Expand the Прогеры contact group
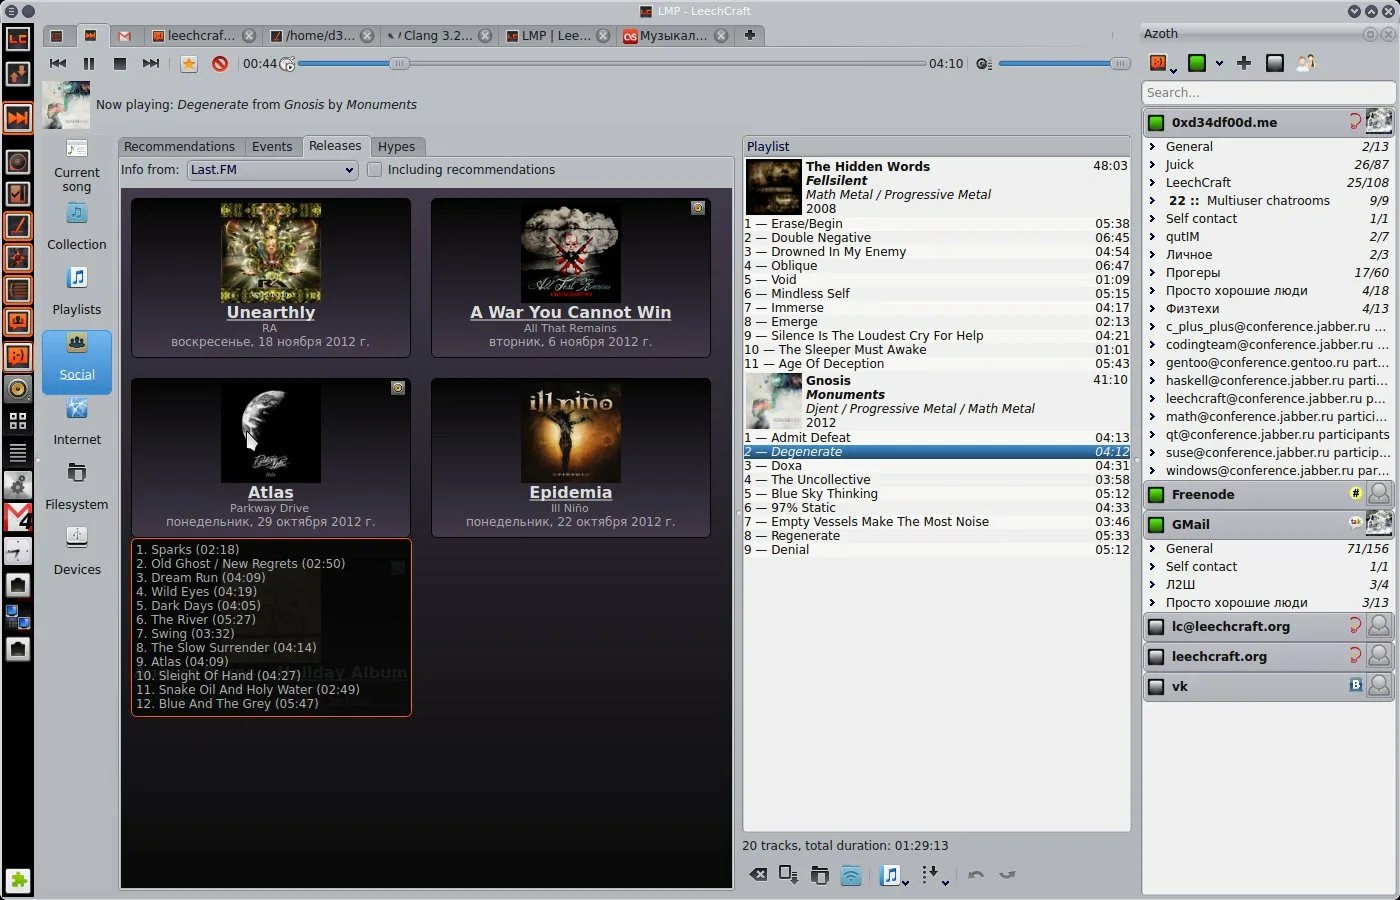This screenshot has height=900, width=1400. (x=1153, y=273)
